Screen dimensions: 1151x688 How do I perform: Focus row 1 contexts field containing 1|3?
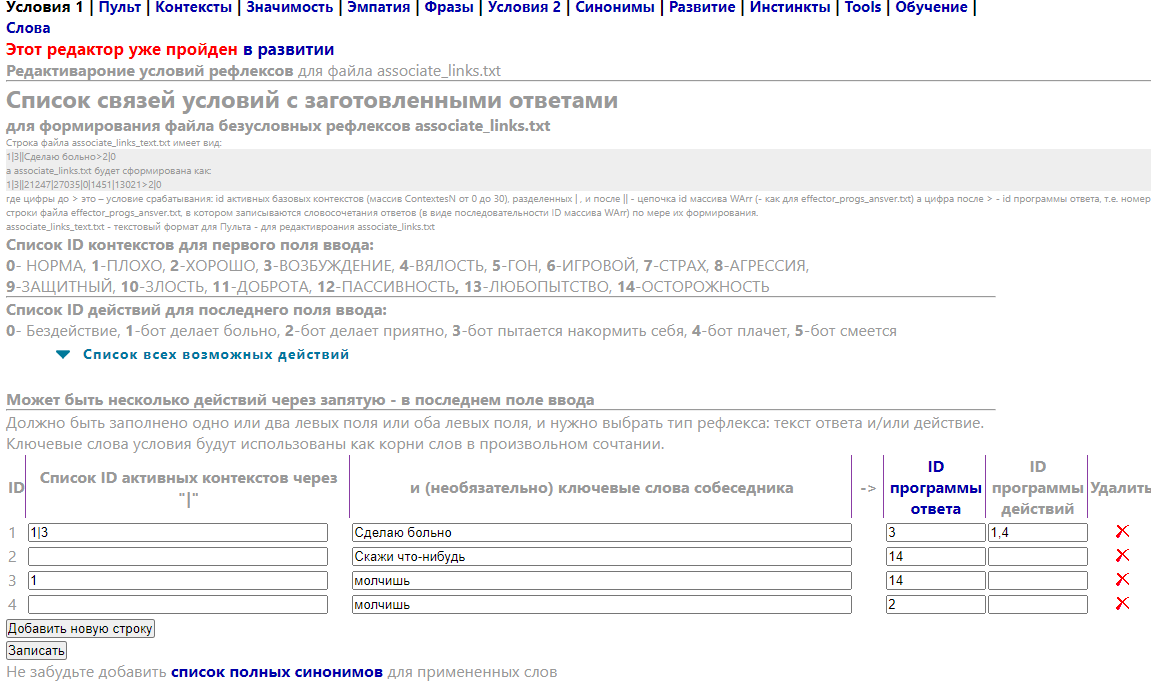click(x=178, y=533)
